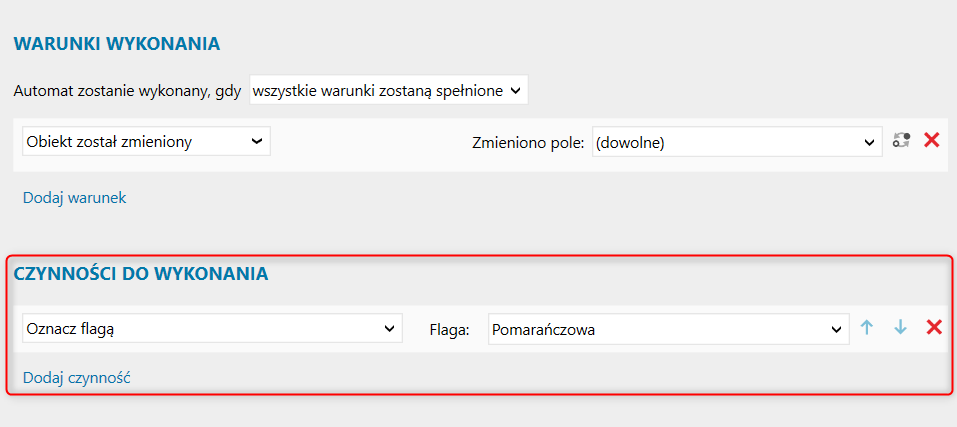
Task: Open the 'Oznacz flagą' action type dropdown
Action: click(x=212, y=329)
